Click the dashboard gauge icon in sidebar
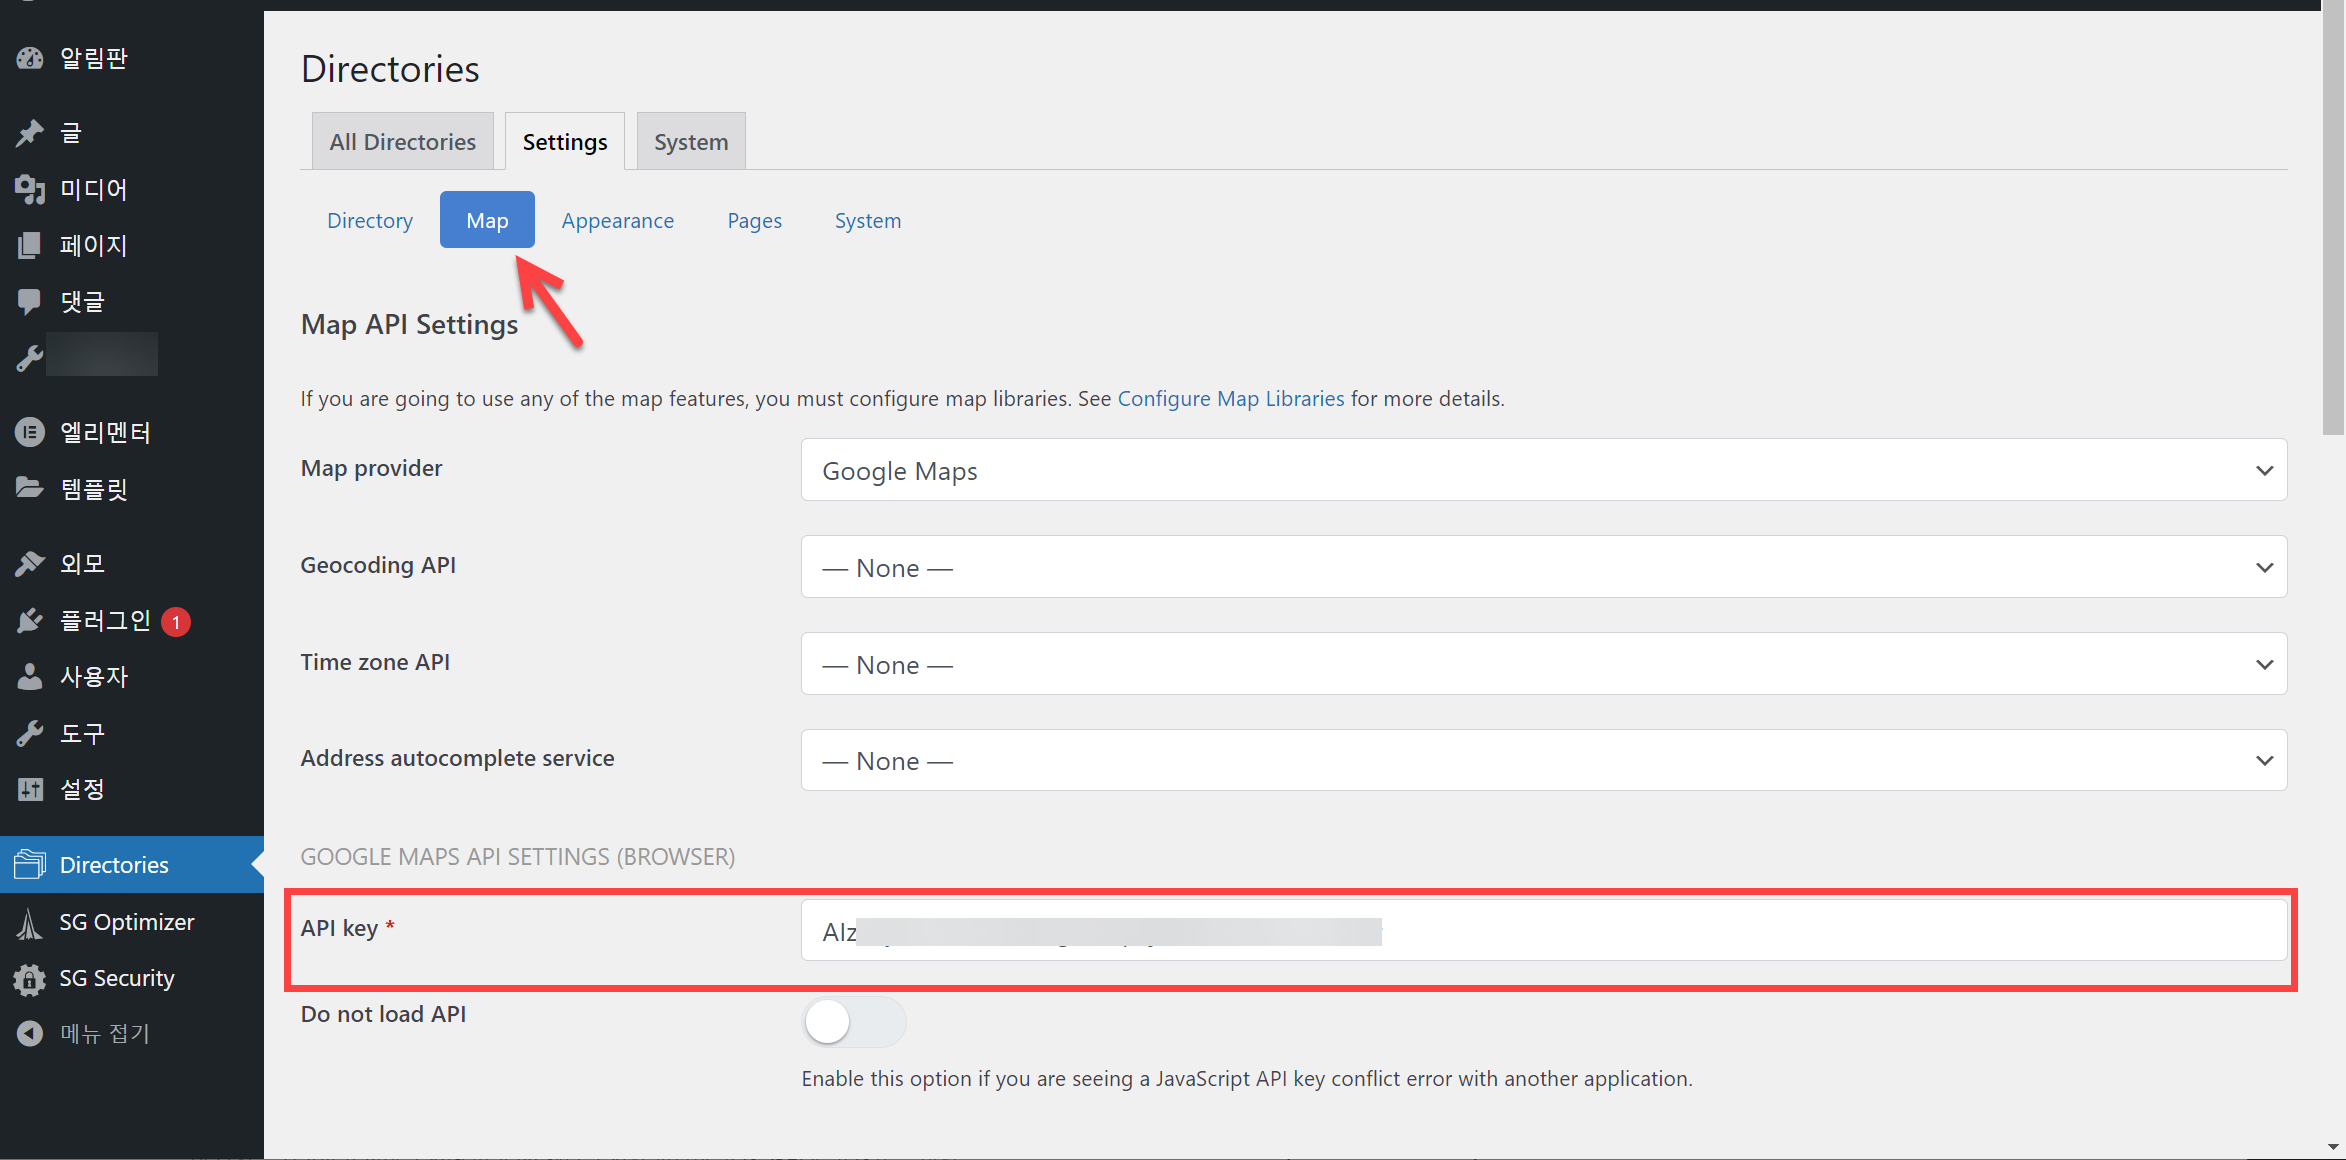 pyautogui.click(x=30, y=58)
